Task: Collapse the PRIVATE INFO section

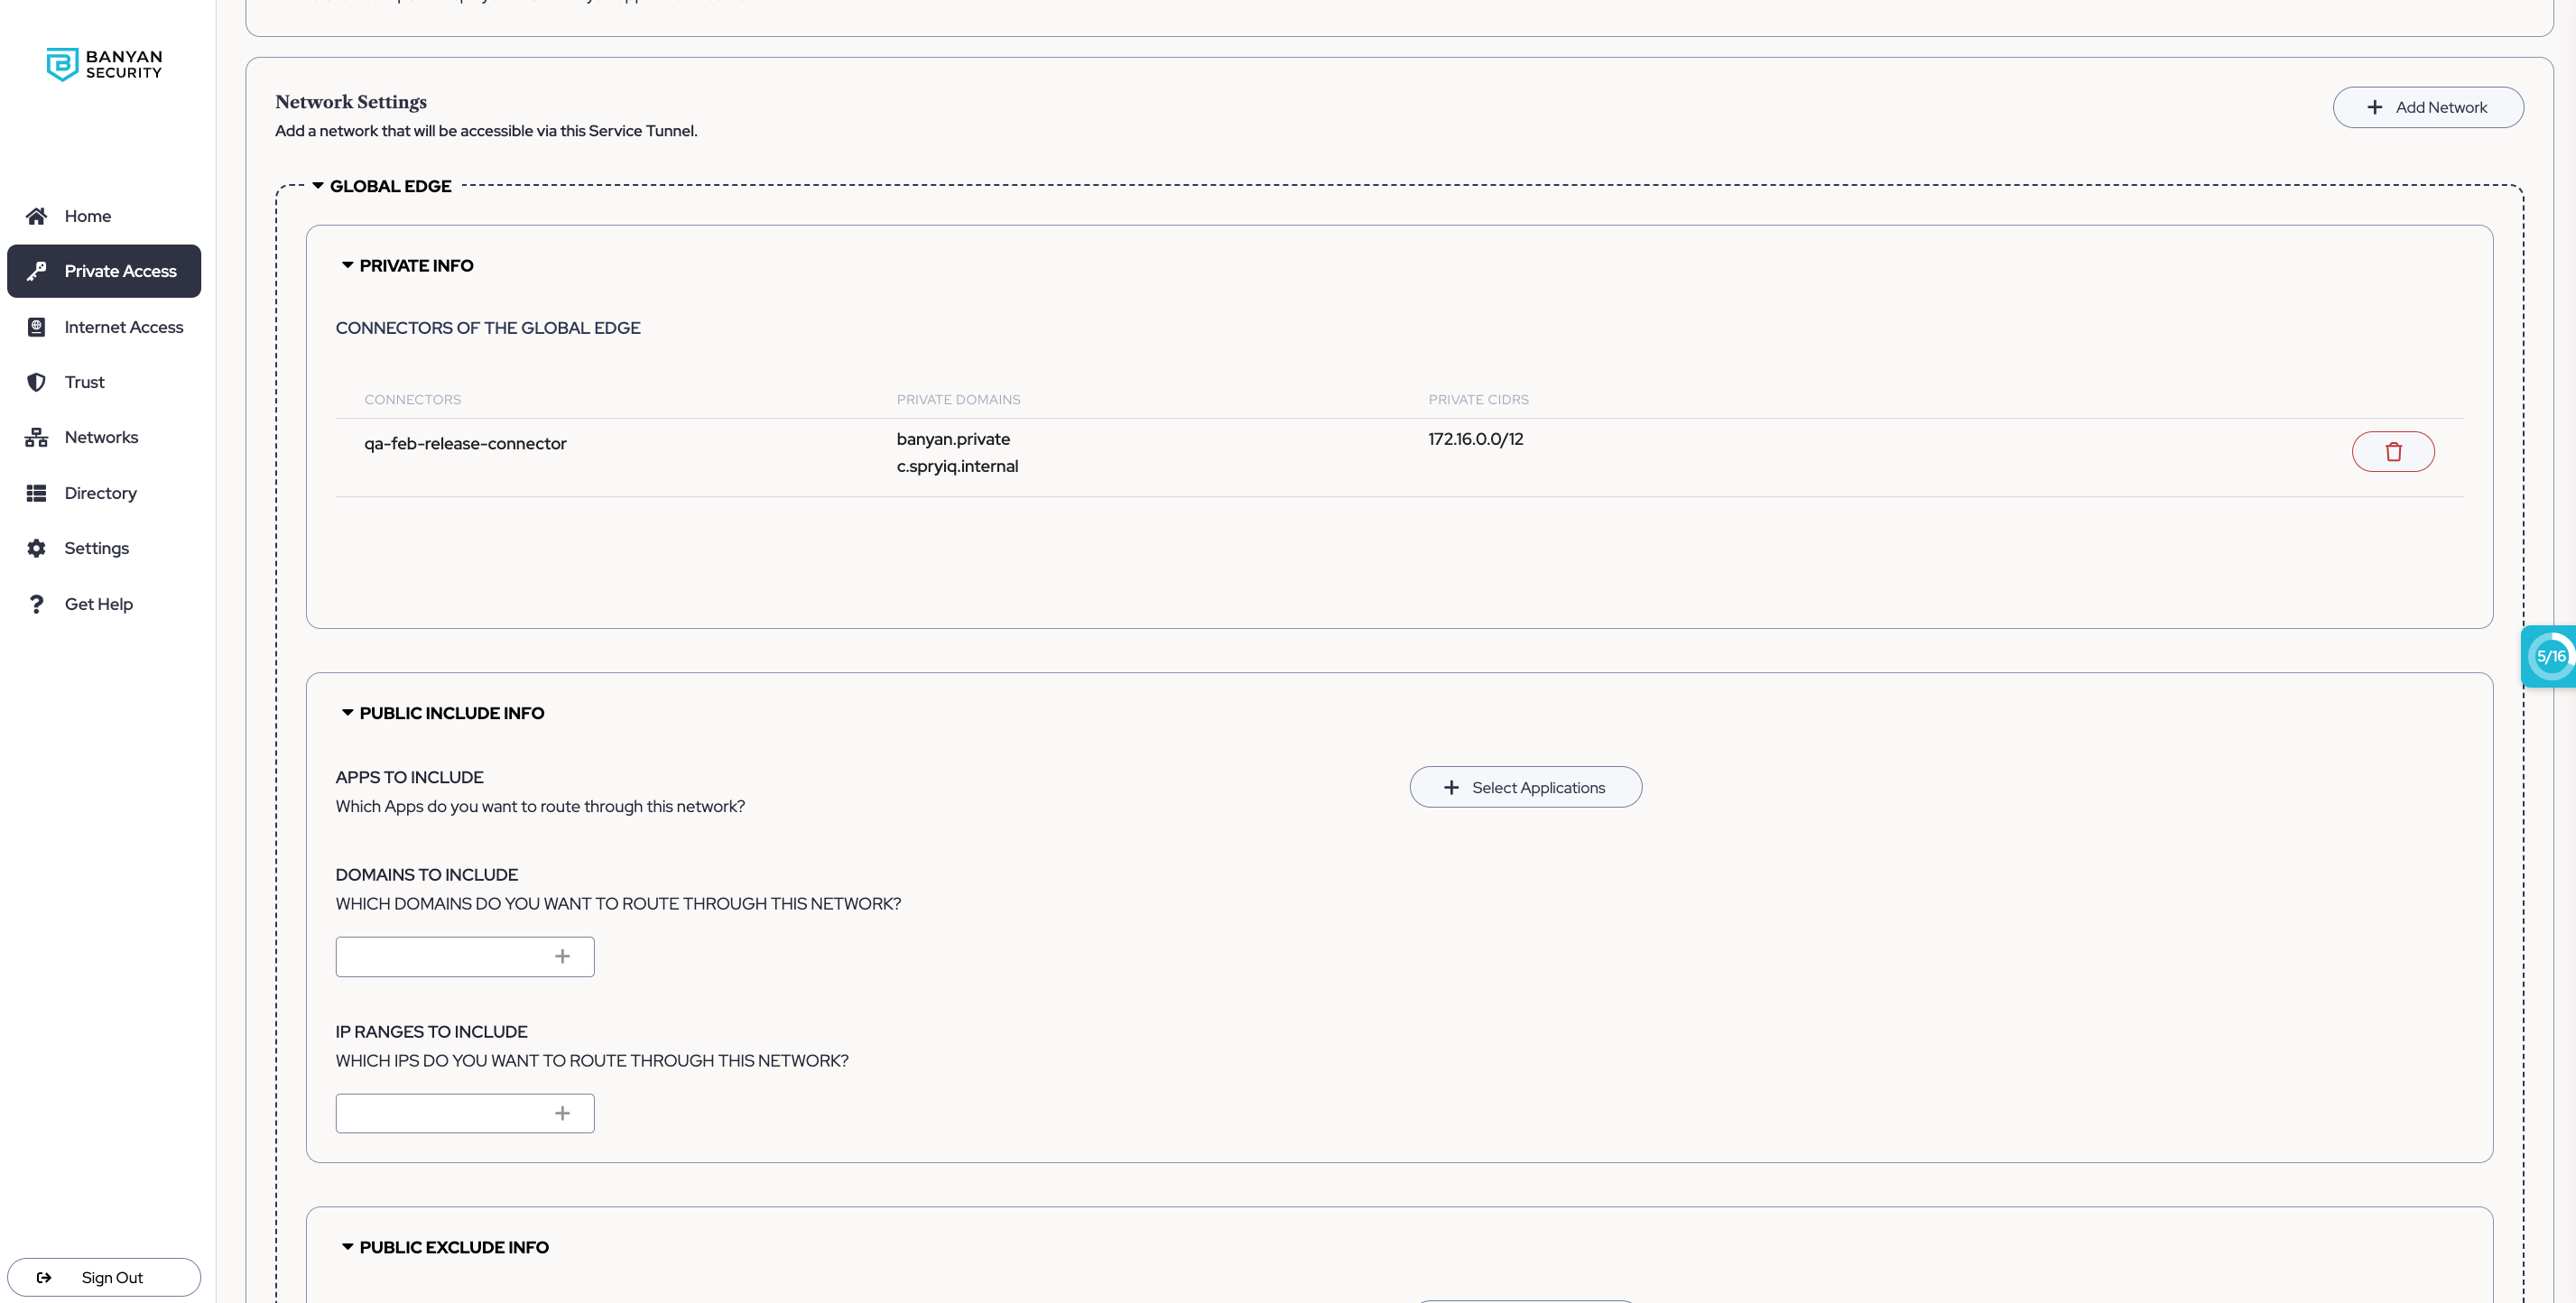Action: [x=347, y=265]
